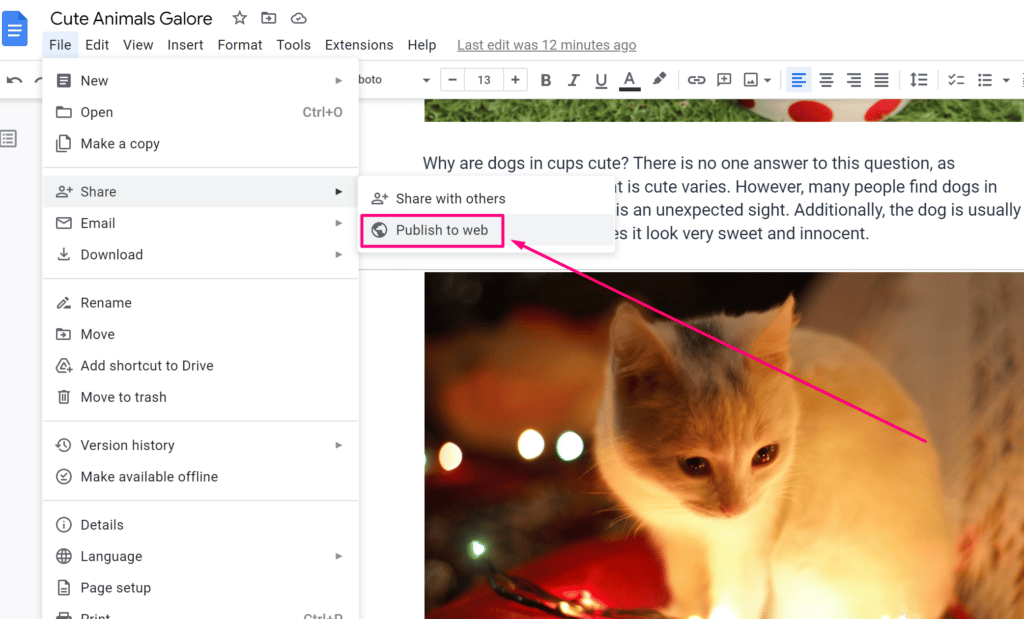Select center align

tap(826, 80)
